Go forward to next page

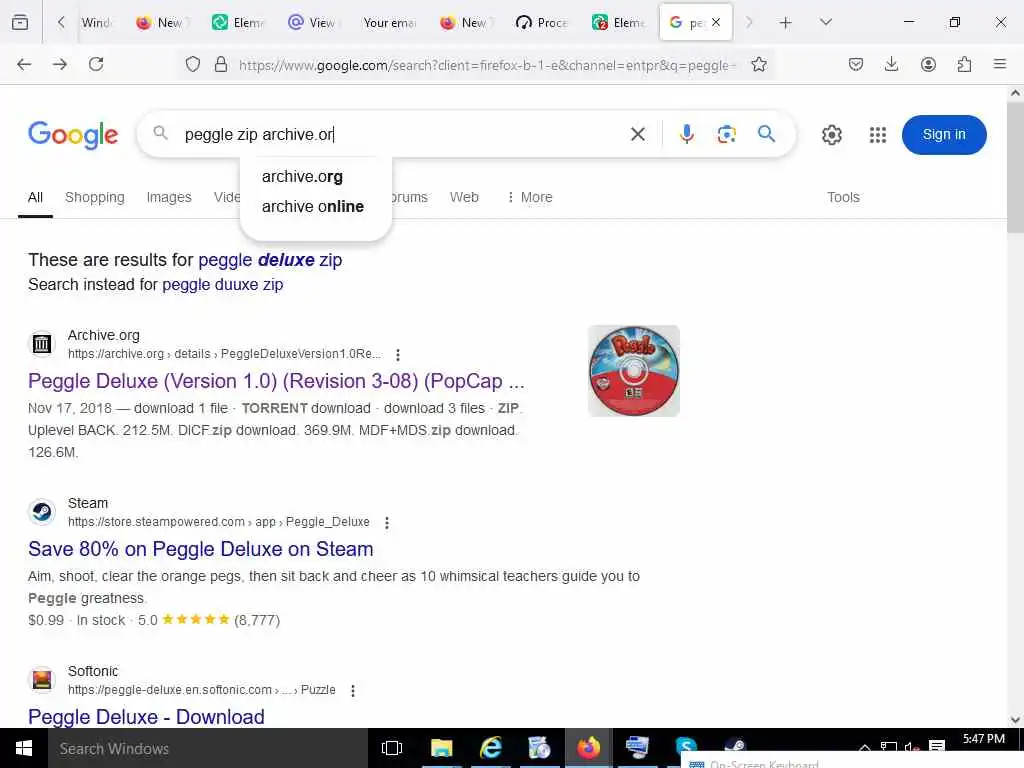click(x=60, y=64)
